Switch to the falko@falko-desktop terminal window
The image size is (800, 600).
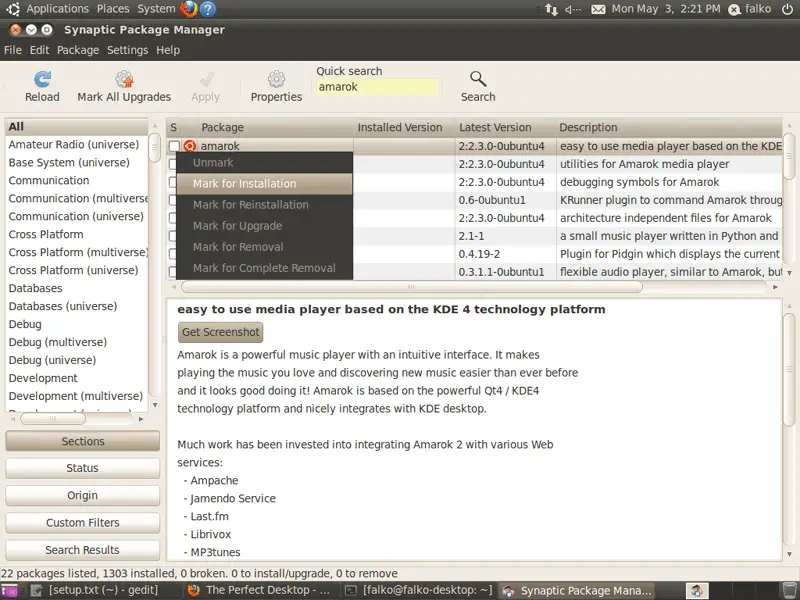418,590
